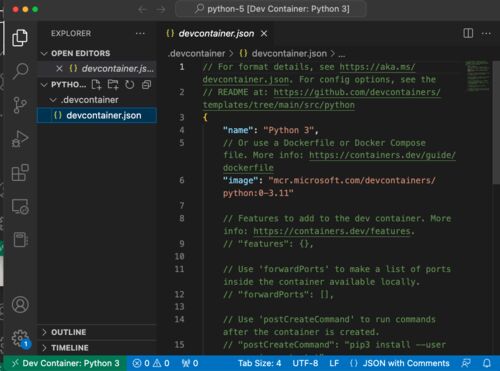
Task: Refresh the explorer file tree
Action: tap(130, 85)
